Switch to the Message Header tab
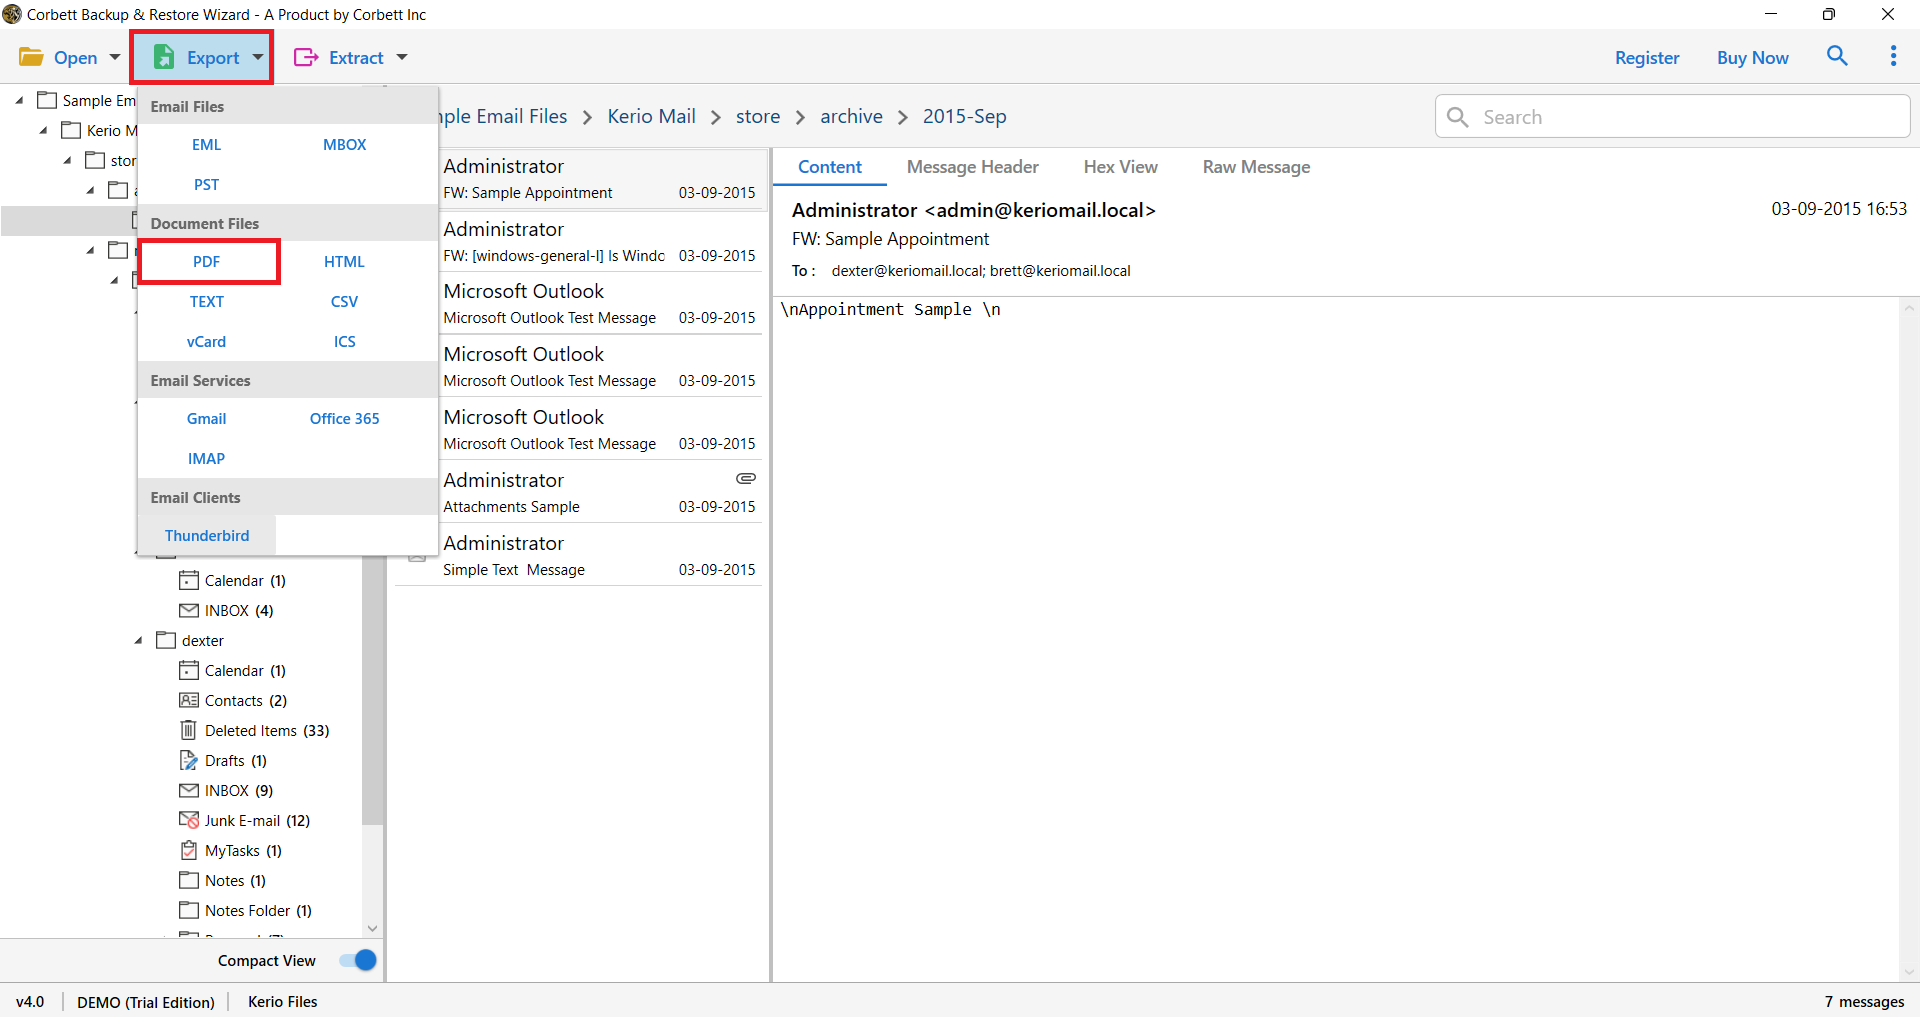The image size is (1920, 1017). pos(973,167)
